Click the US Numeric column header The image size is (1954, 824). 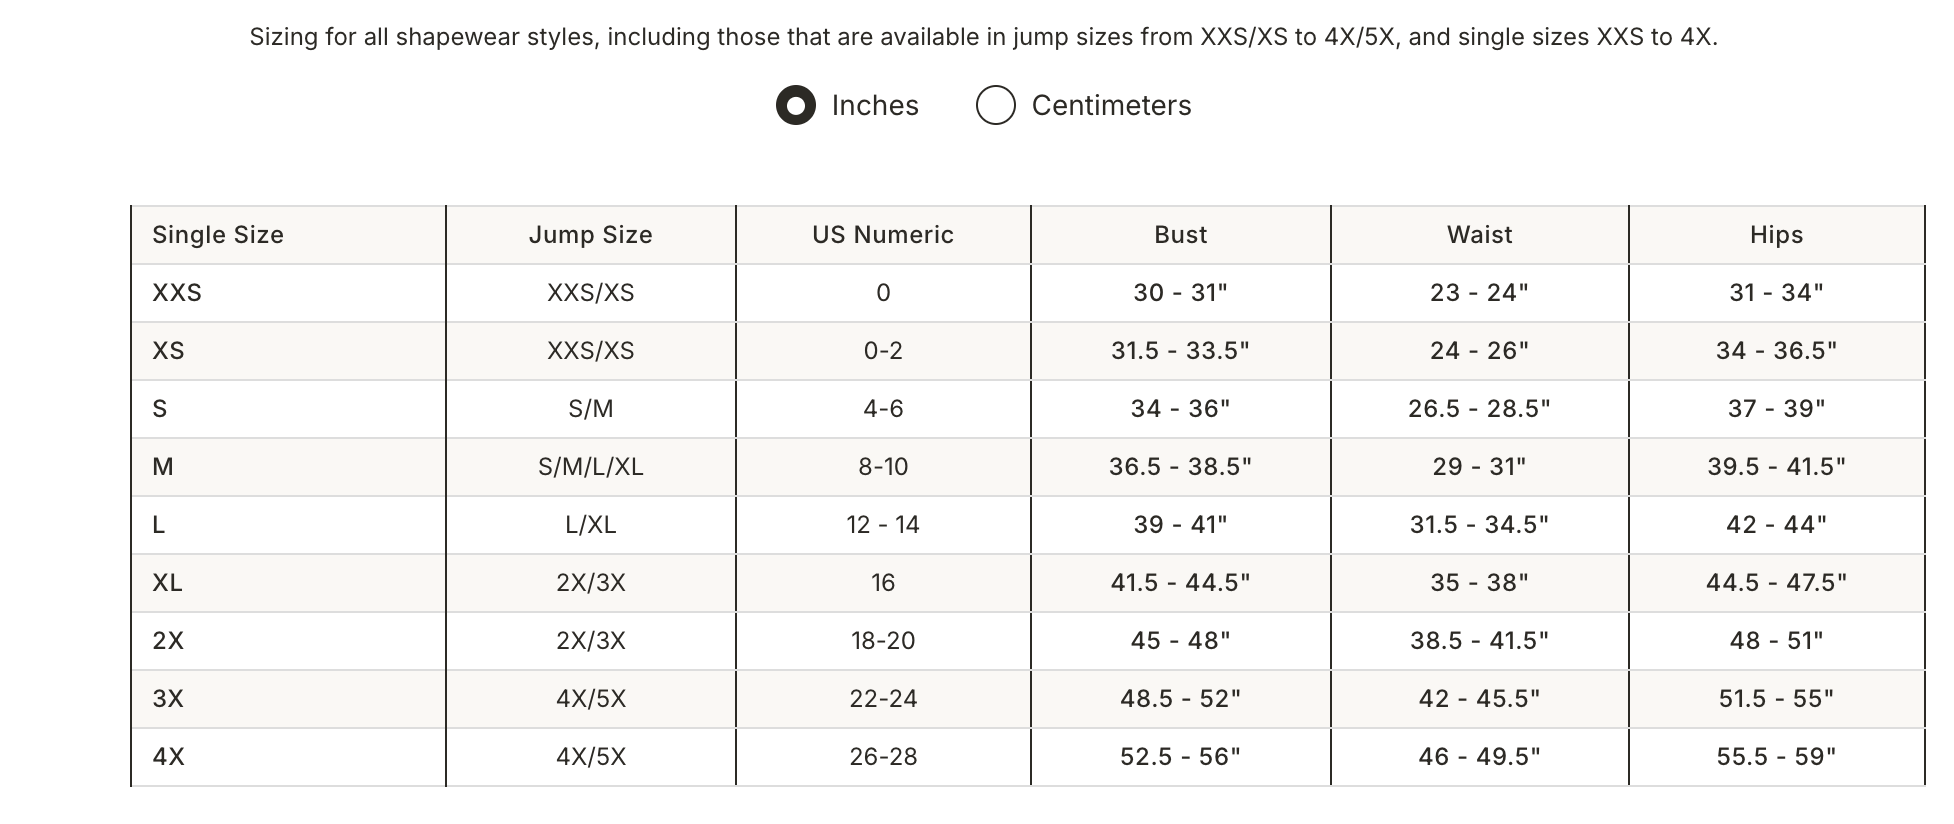click(x=883, y=235)
